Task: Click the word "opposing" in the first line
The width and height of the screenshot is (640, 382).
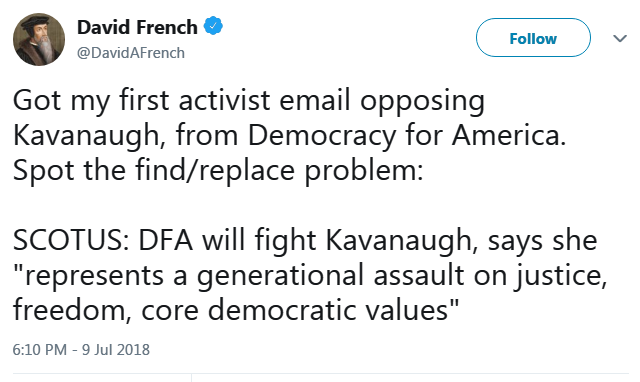Action: pyautogui.click(x=422, y=101)
